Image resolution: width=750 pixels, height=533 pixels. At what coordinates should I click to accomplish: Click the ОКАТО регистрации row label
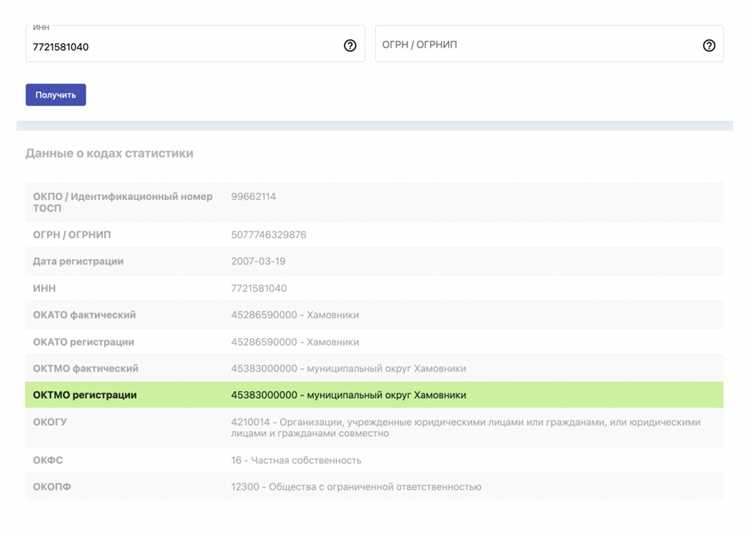coord(83,342)
